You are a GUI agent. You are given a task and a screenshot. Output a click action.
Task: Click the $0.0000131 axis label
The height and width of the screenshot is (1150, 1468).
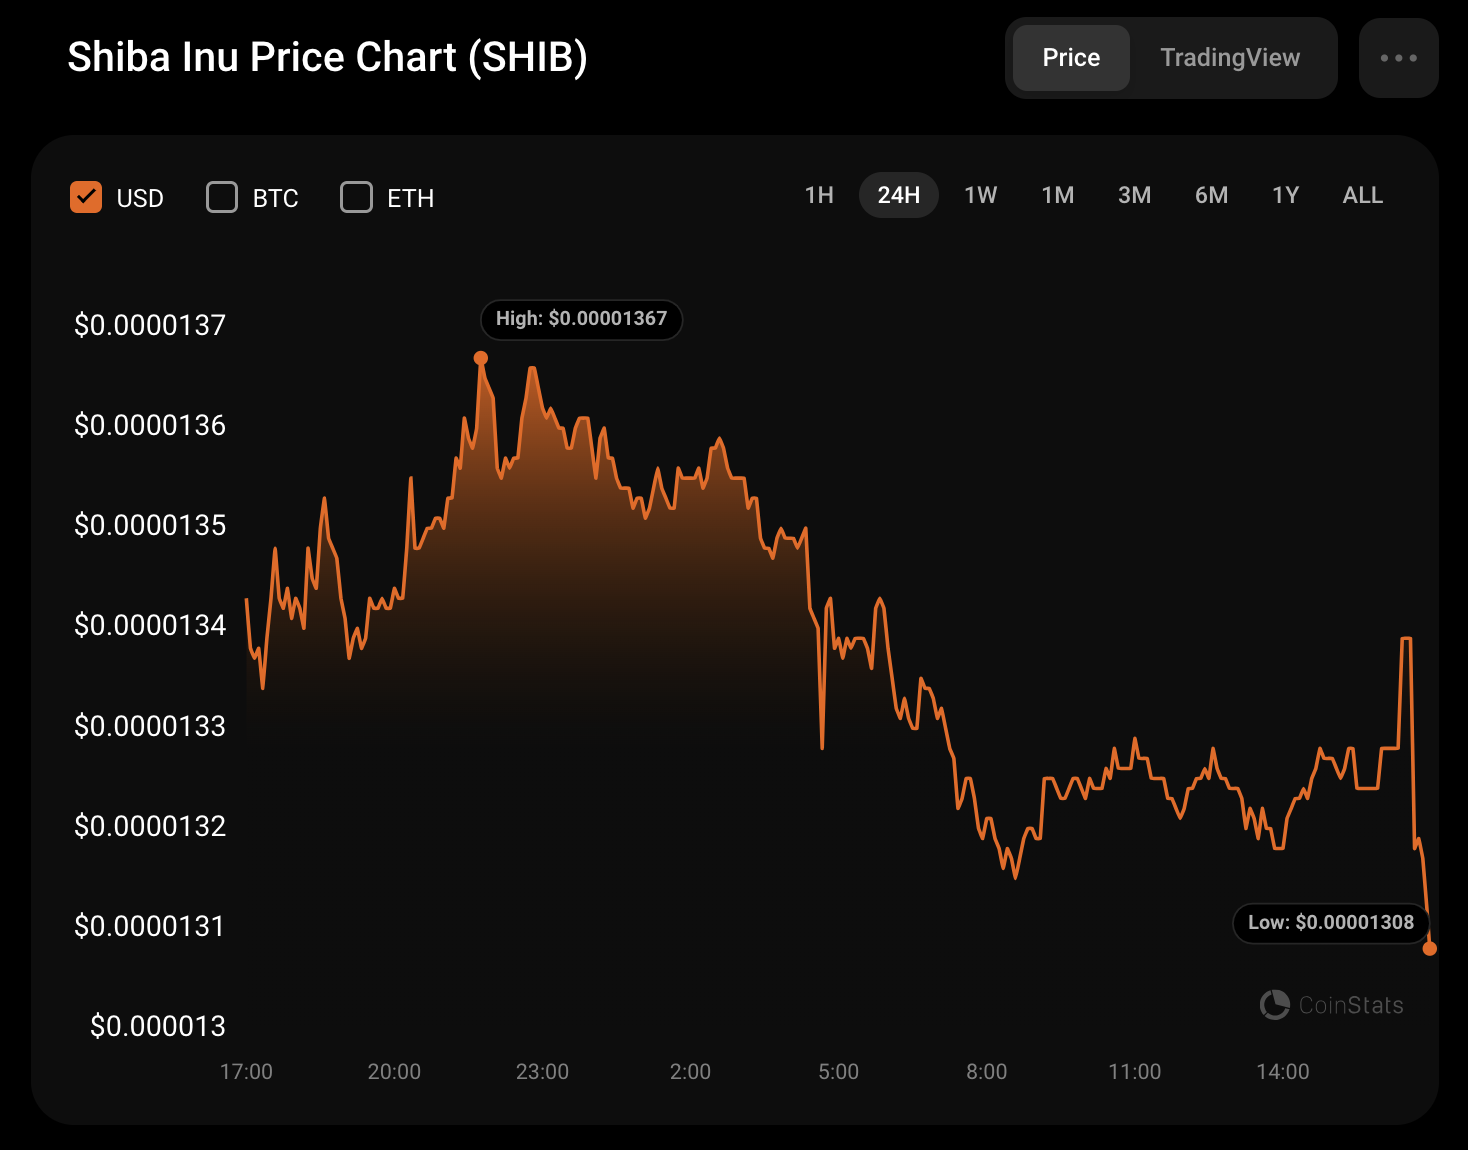click(150, 926)
